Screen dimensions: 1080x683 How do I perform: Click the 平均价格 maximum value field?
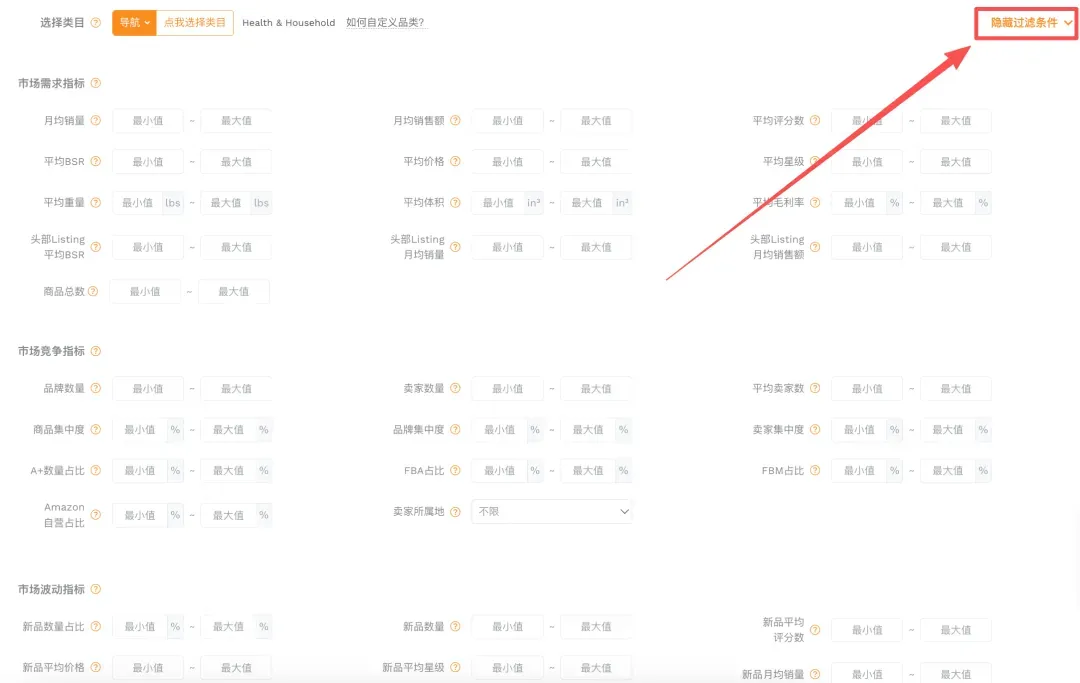[x=596, y=161]
